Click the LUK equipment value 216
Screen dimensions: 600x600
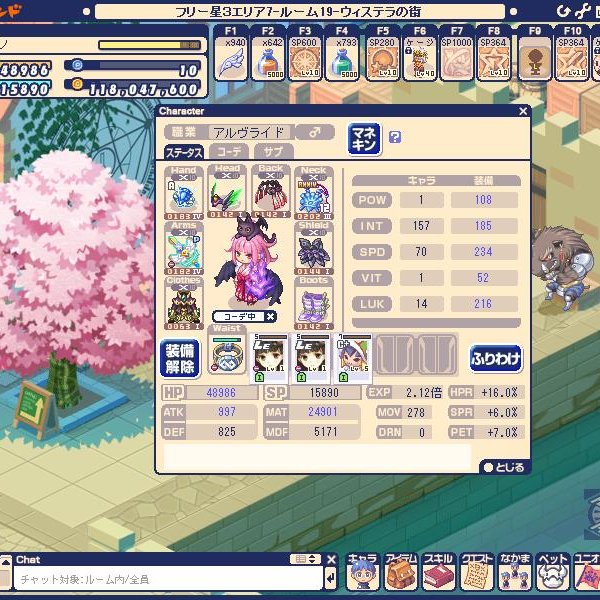pyautogui.click(x=484, y=304)
